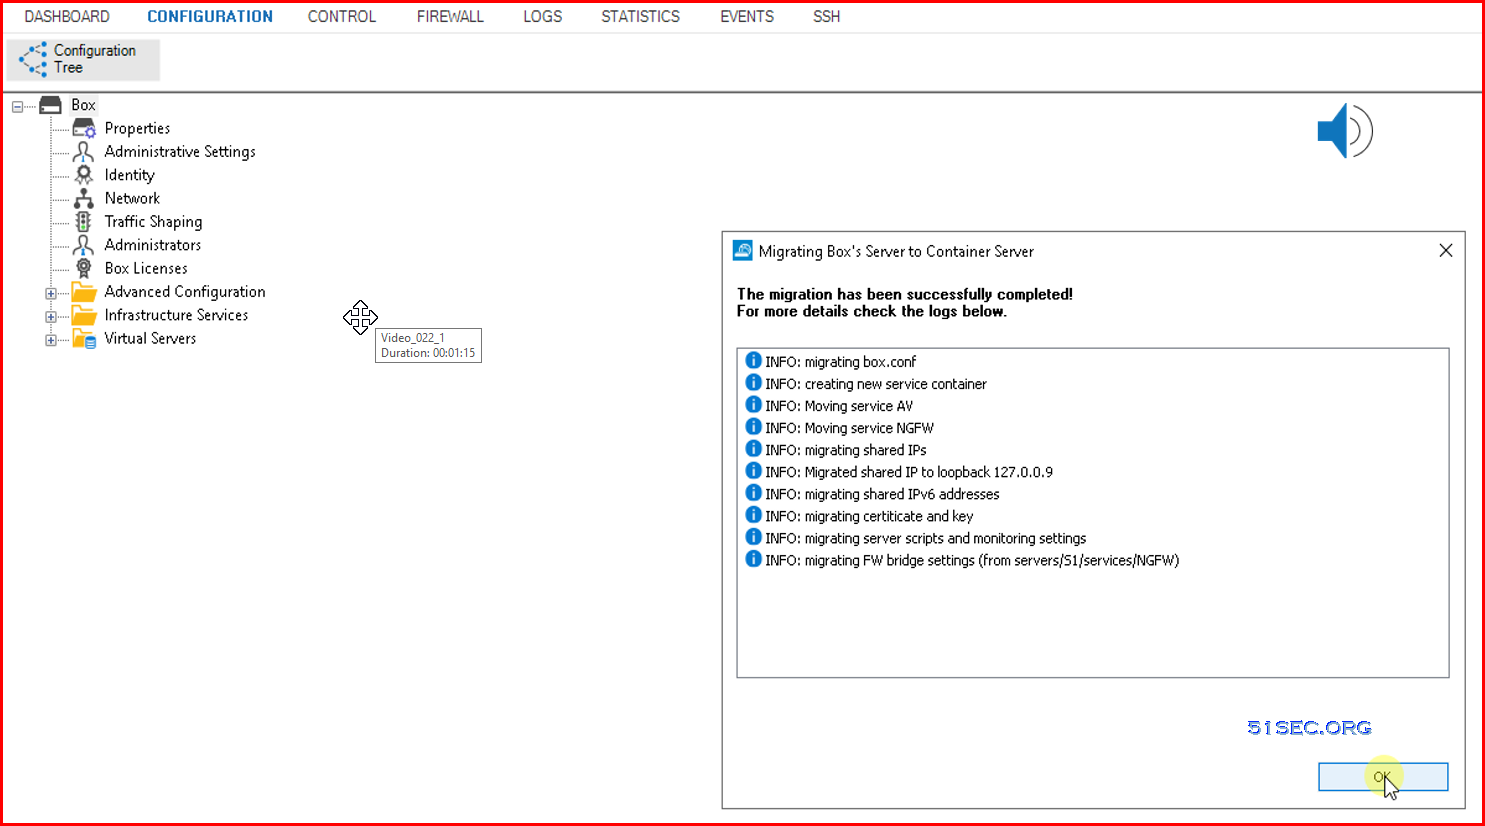Click info icon beside 'migrating shared IPs'
This screenshot has width=1485, height=826.
753,449
